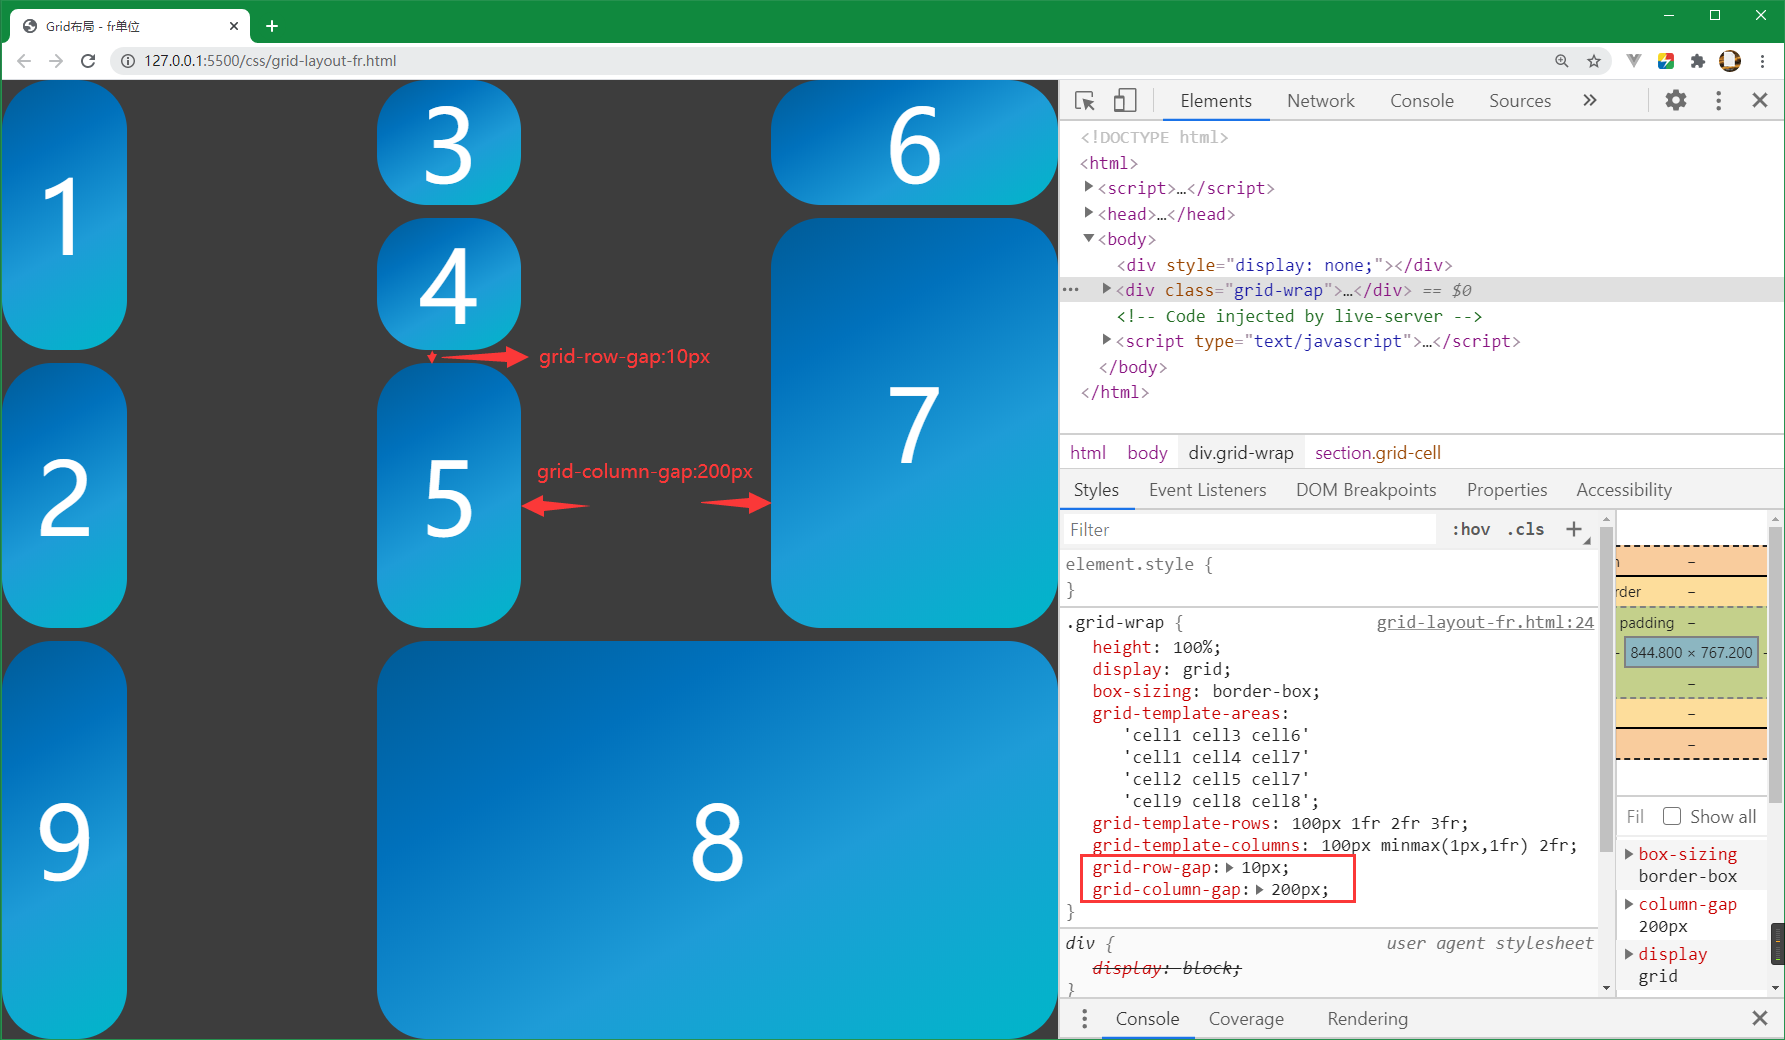Expand the div.grid-wrap node
Viewport: 1785px width, 1040px height.
[x=1107, y=289]
